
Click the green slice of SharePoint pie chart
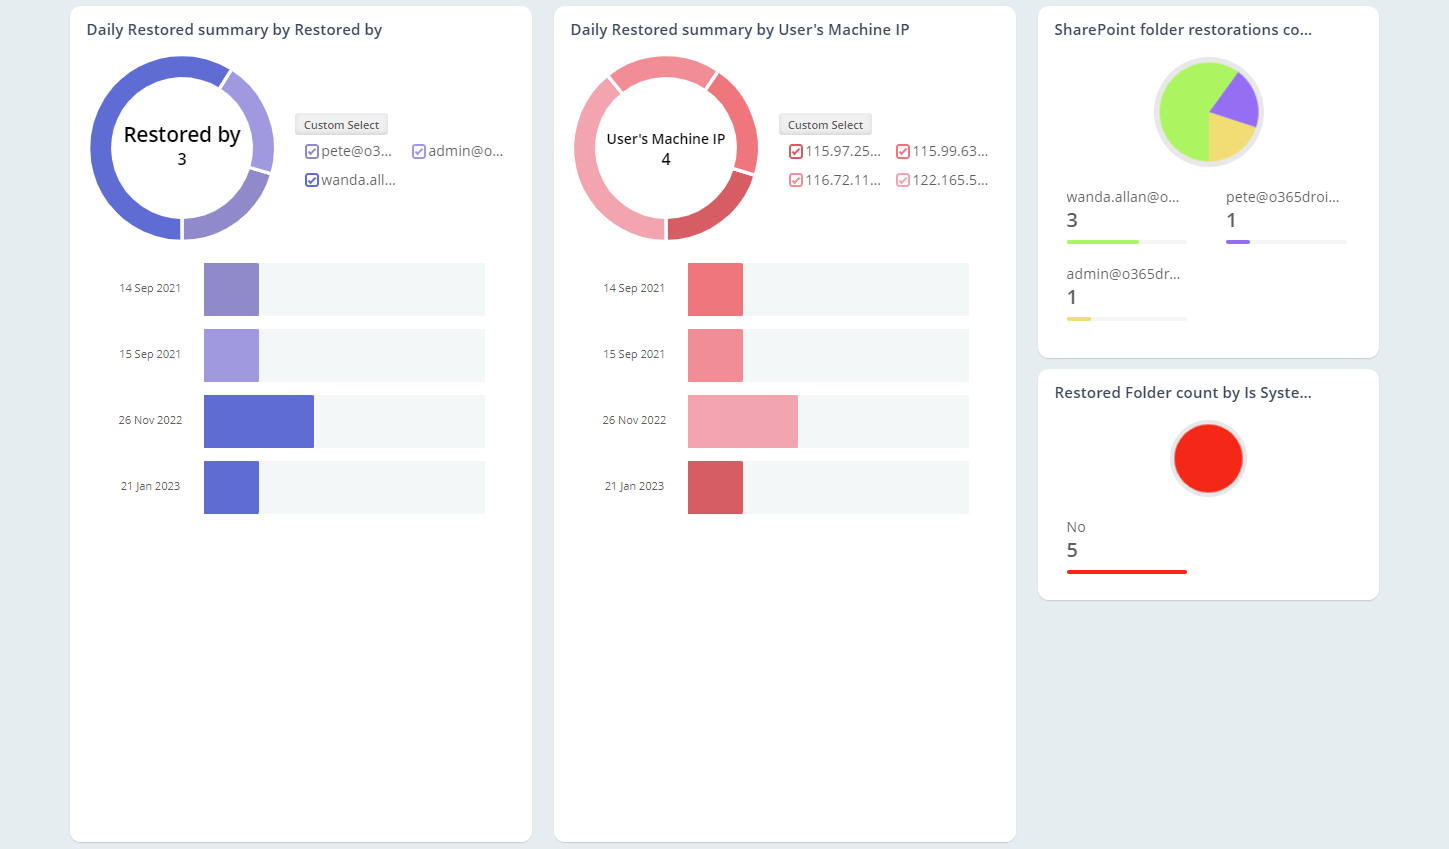coord(1187,115)
